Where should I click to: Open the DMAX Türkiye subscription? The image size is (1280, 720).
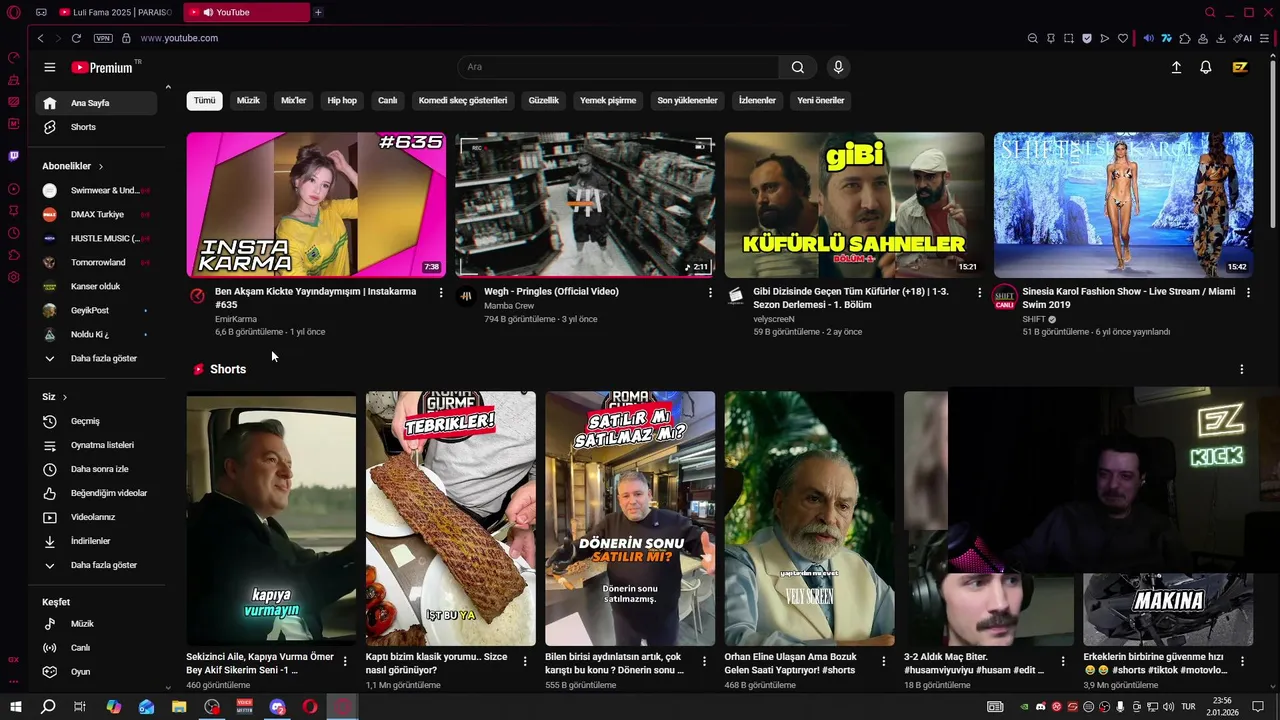pos(96,214)
